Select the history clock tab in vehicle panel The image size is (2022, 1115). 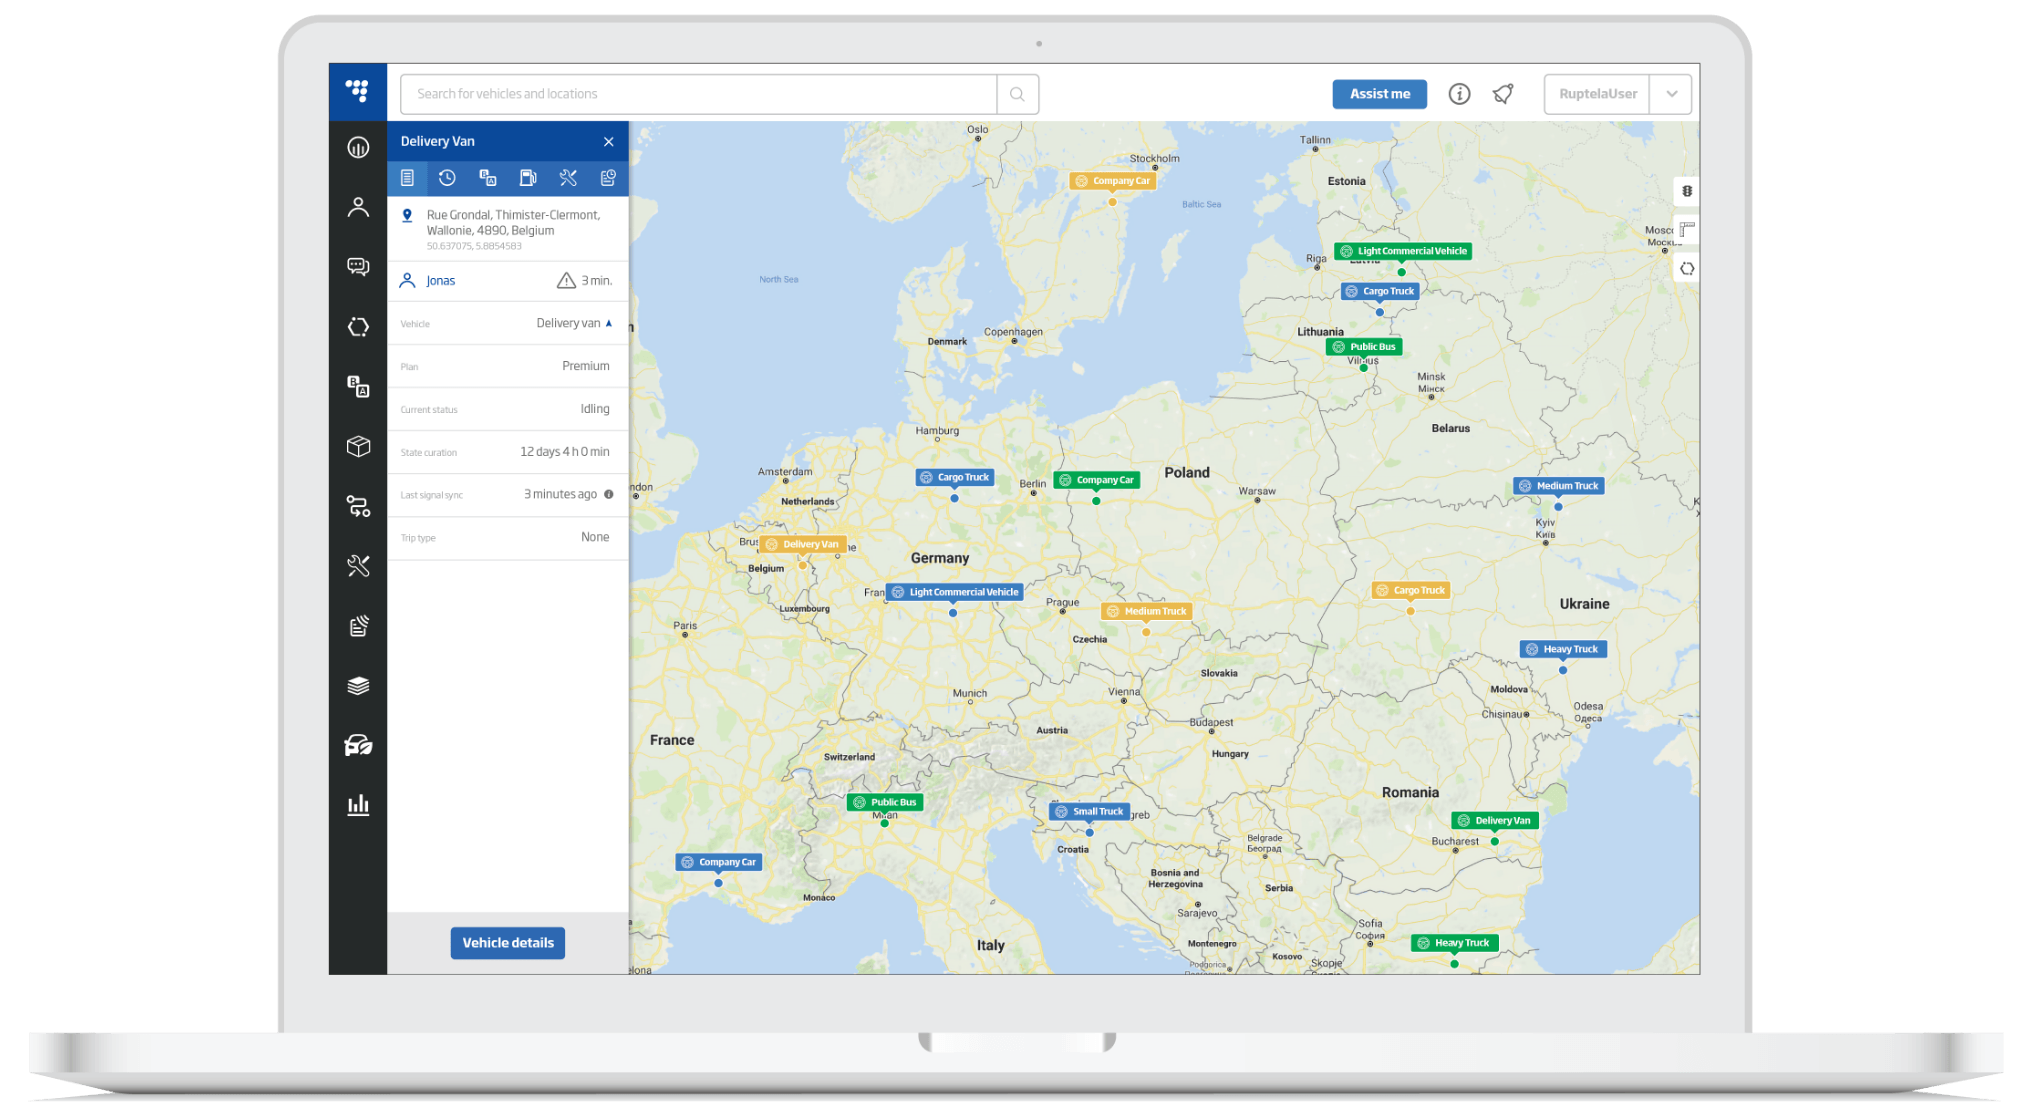[x=447, y=178]
